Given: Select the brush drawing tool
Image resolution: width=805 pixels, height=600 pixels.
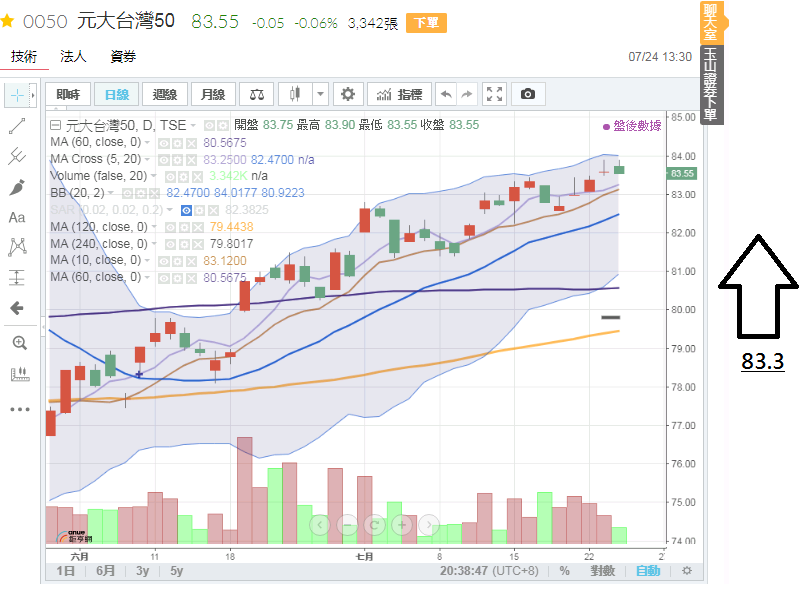Looking at the screenshot, I should tap(17, 187).
